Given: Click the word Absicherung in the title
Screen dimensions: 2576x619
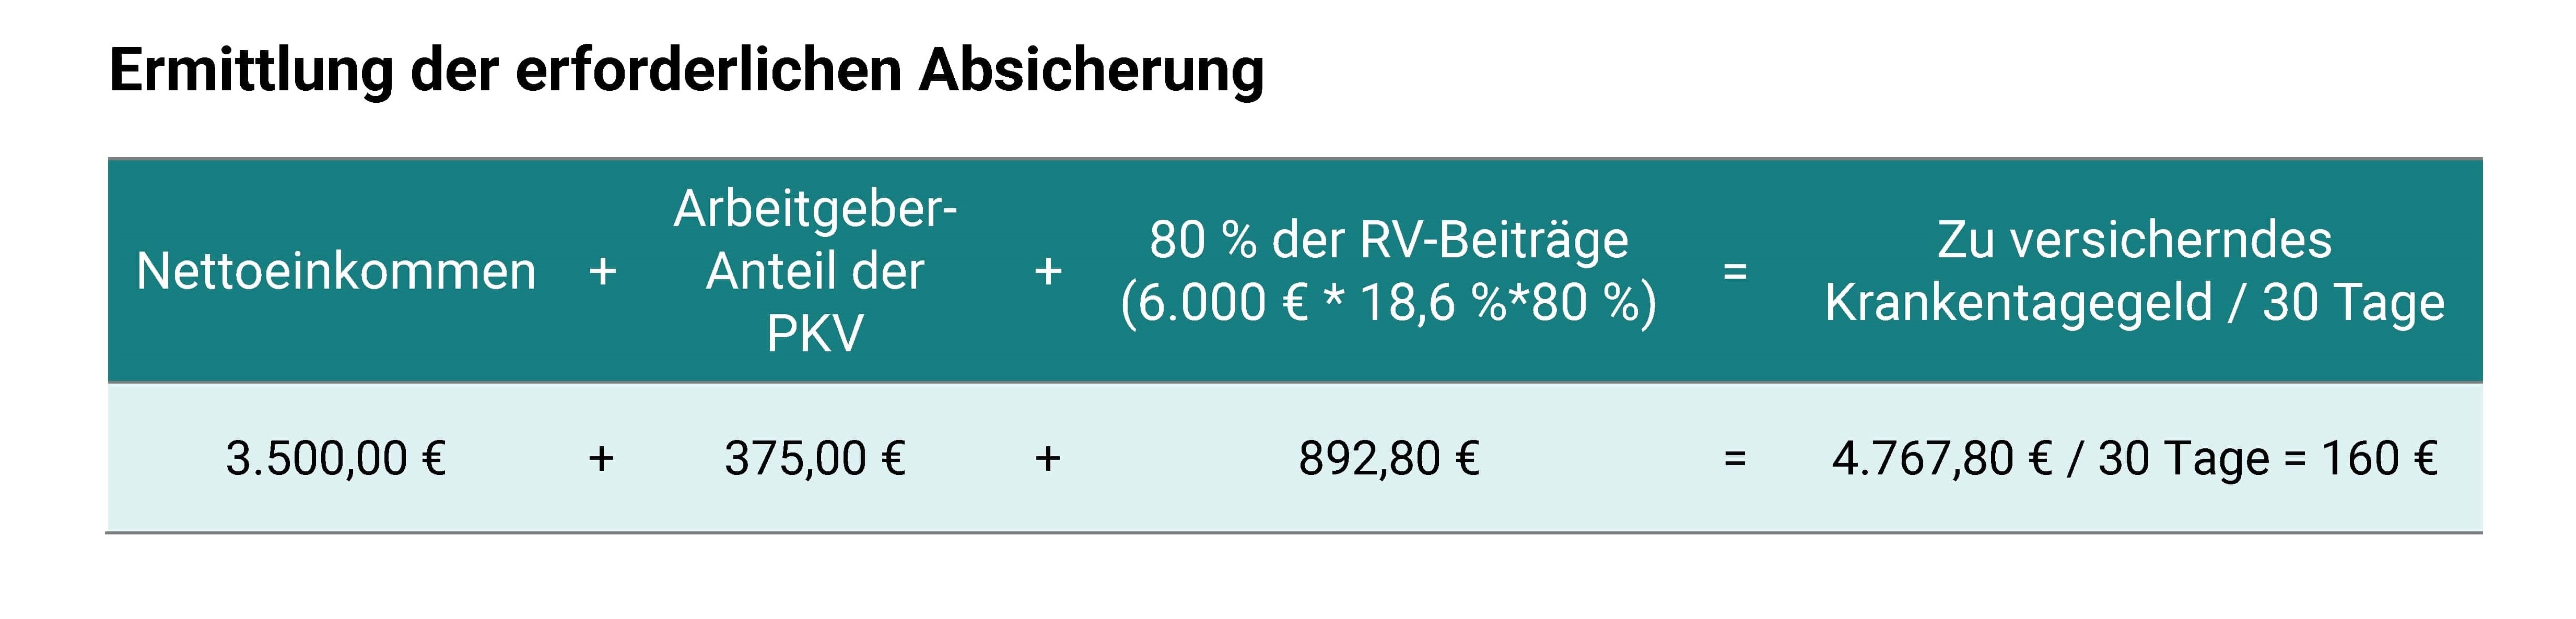Looking at the screenshot, I should (1092, 70).
